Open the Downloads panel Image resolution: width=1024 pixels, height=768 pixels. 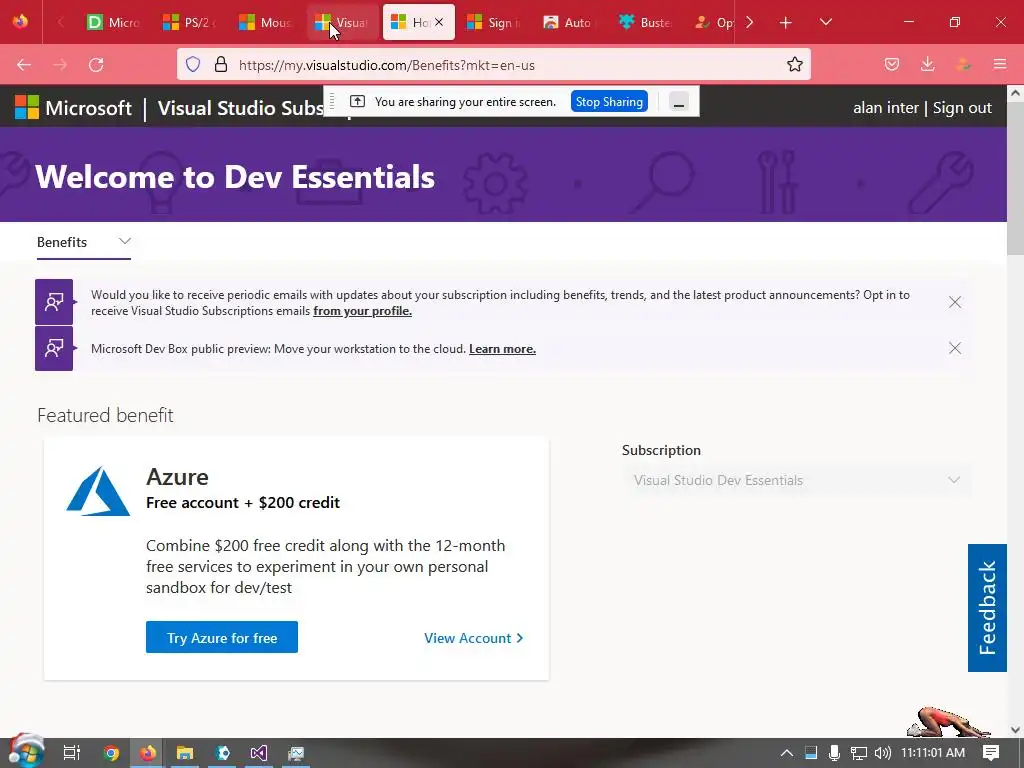pyautogui.click(x=927, y=65)
